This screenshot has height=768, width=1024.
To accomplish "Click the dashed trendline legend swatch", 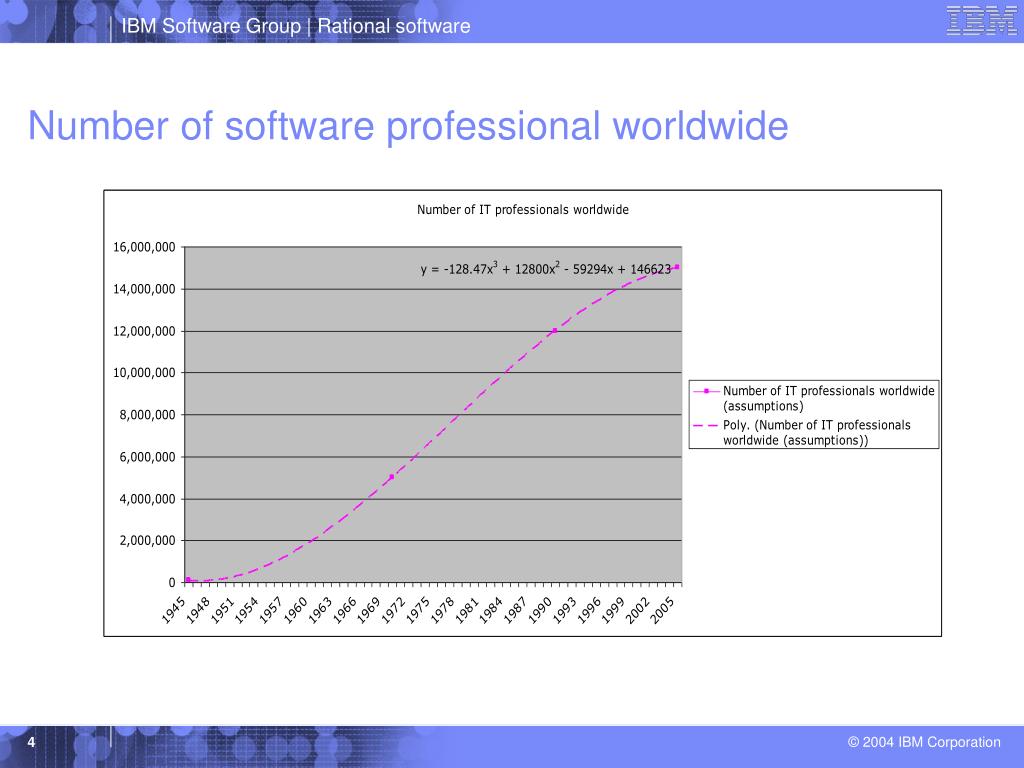I will coord(706,425).
